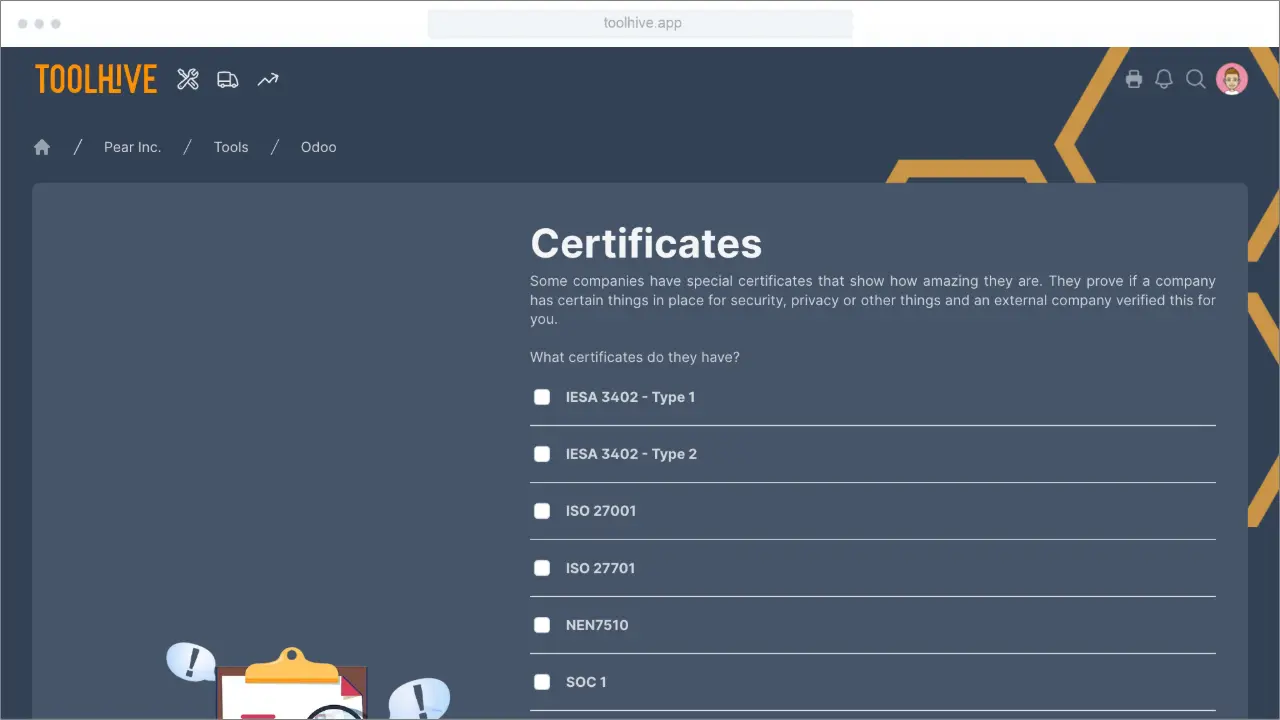The image size is (1280, 720).
Task: Check the NEN7510 certificate box
Action: pos(541,625)
